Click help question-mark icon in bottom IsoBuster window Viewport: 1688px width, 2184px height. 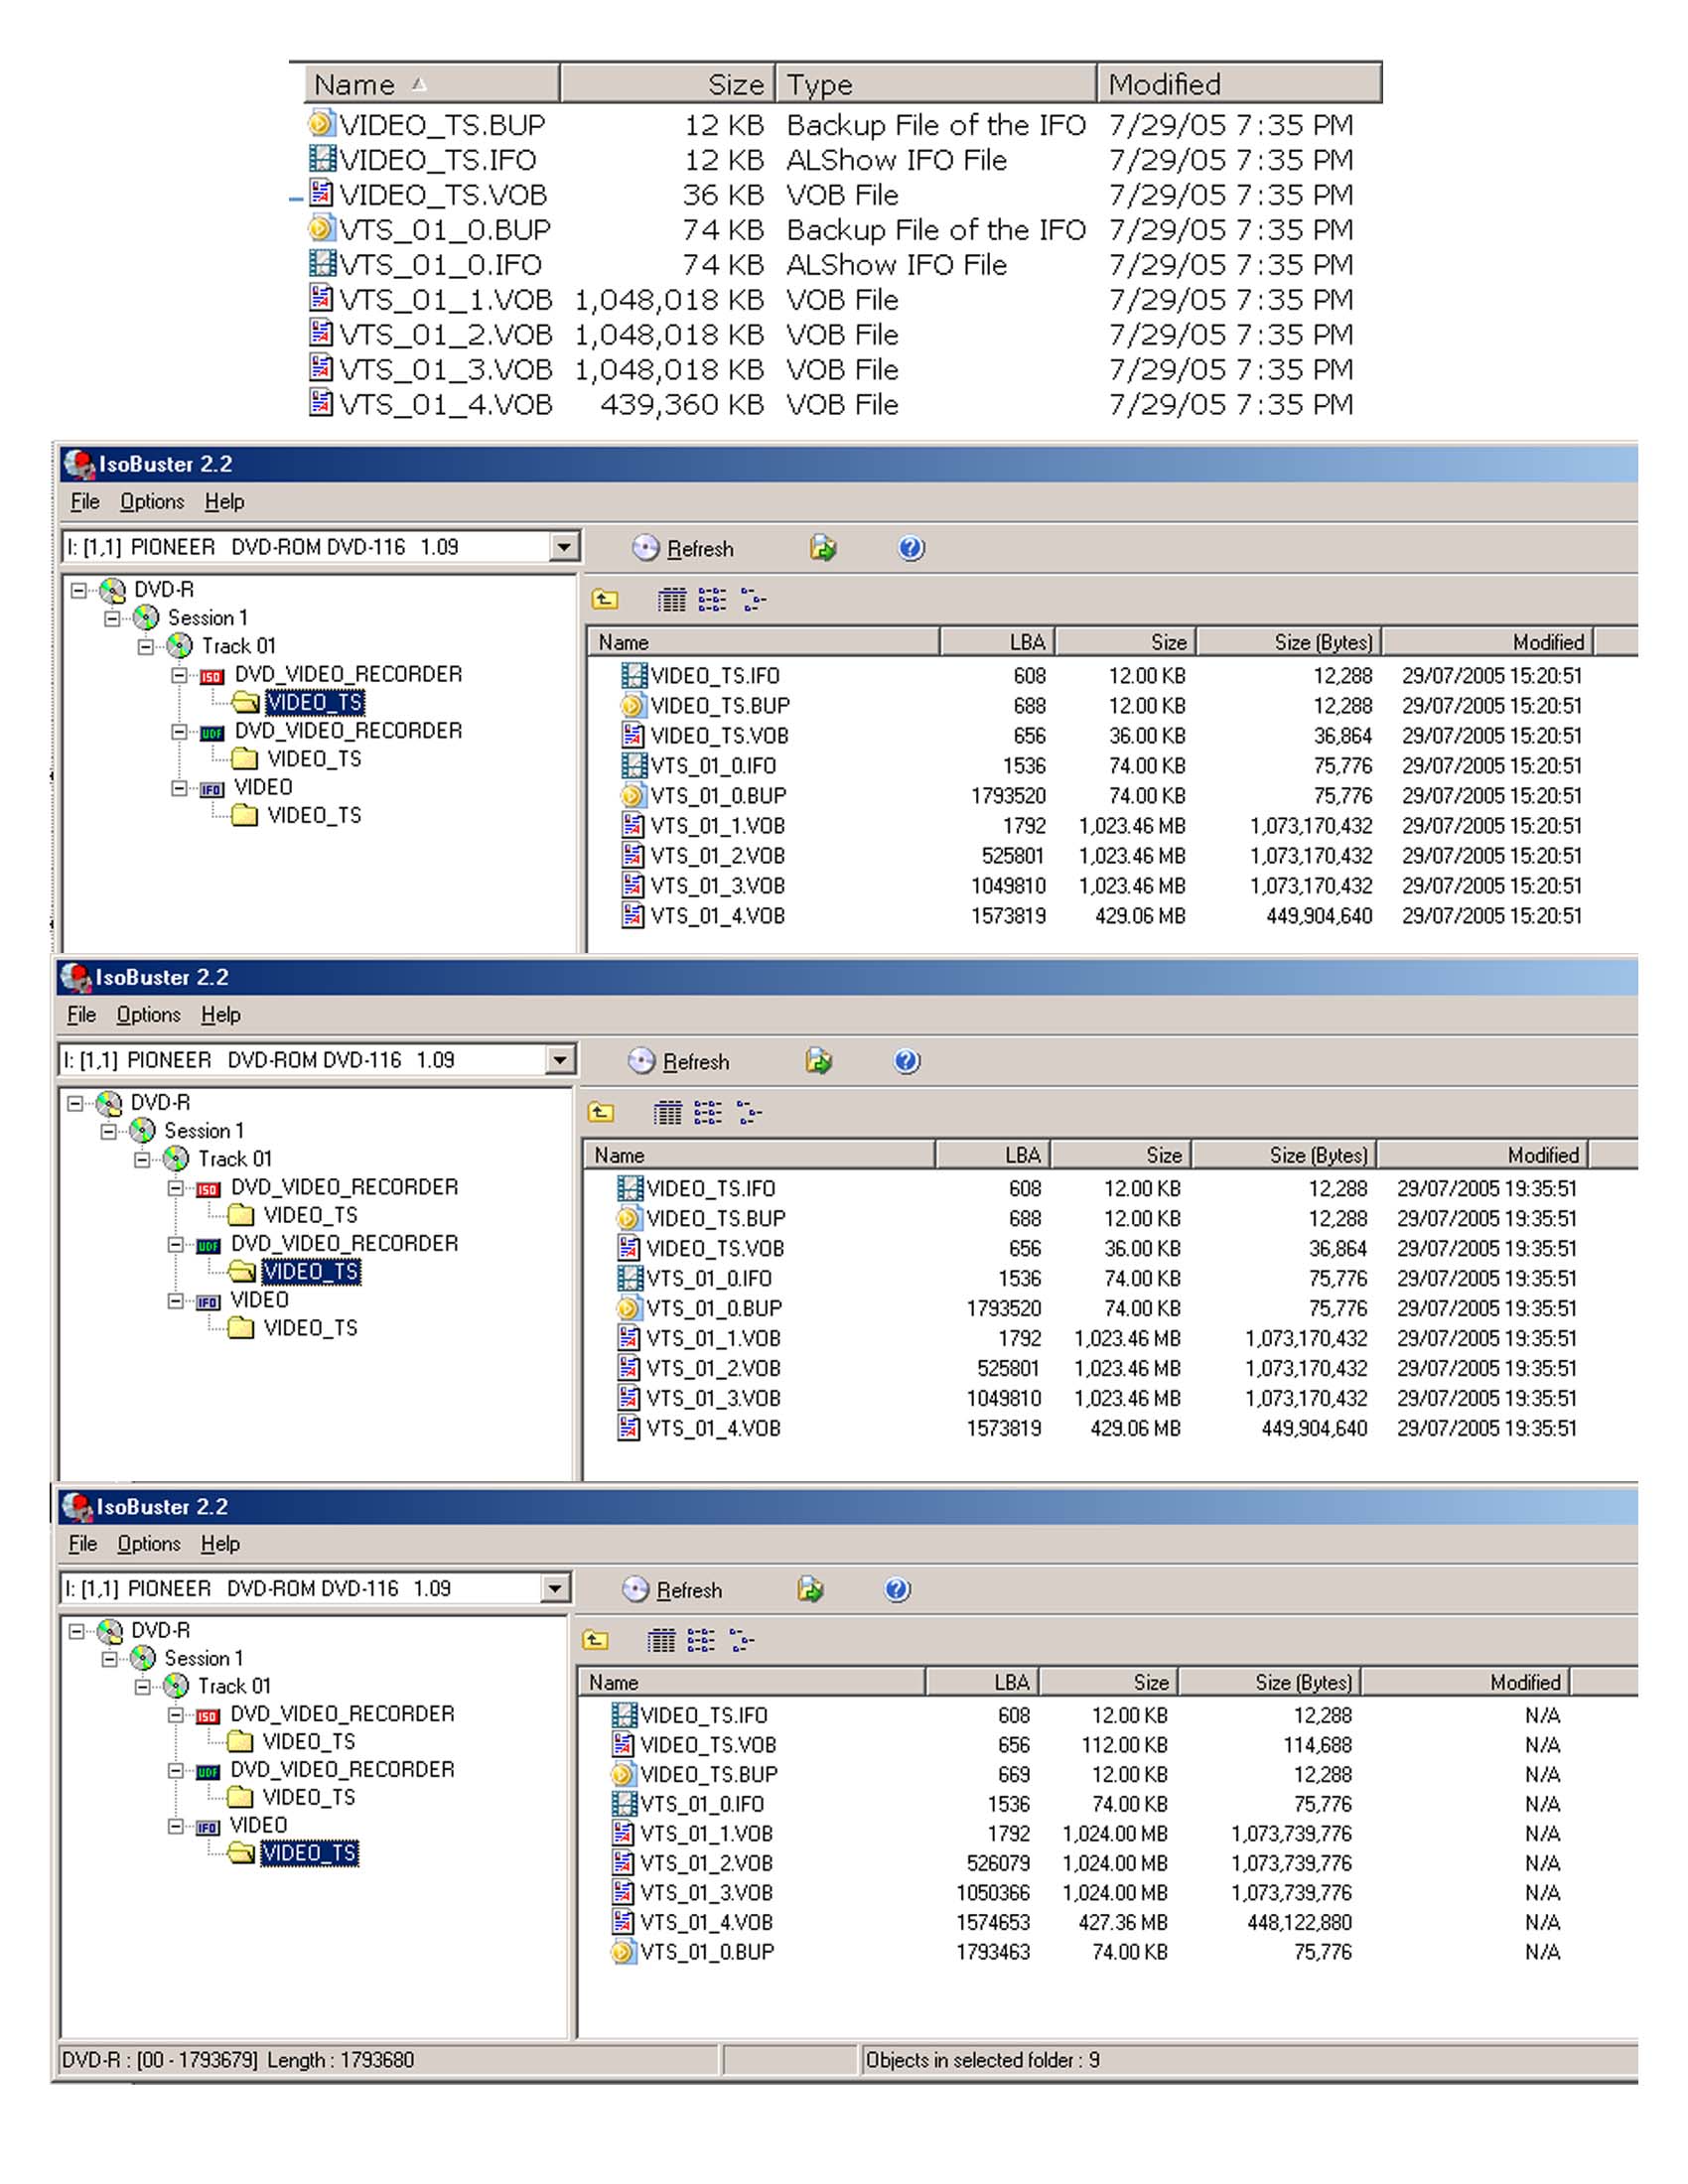pos(898,1589)
